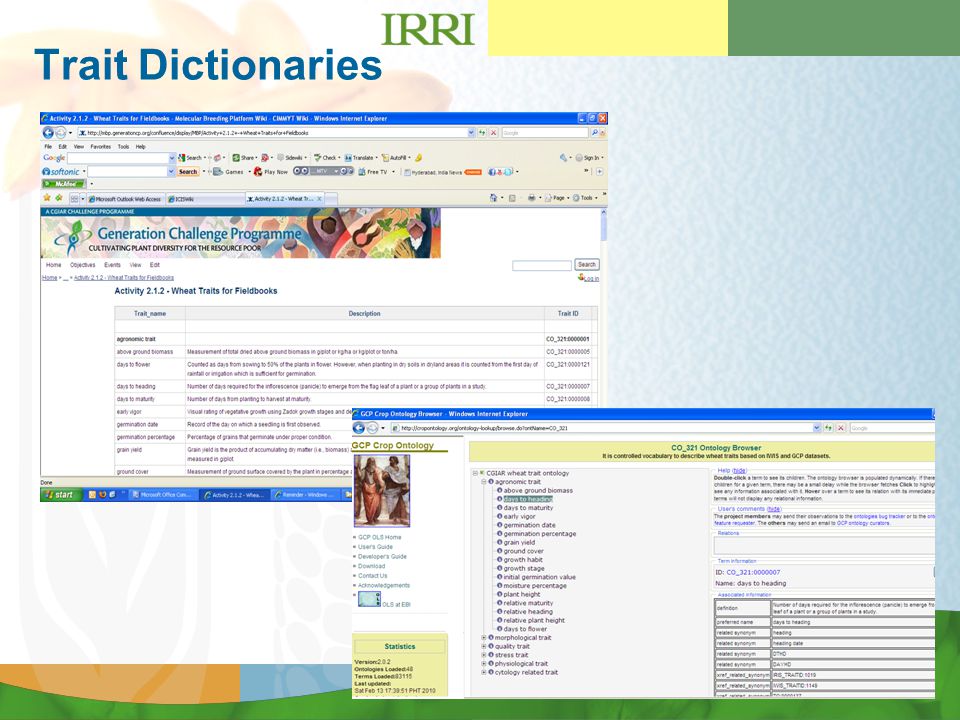Image resolution: width=960 pixels, height=720 pixels.
Task: Go forward in the Wheat Traits browser window
Action: point(61,132)
